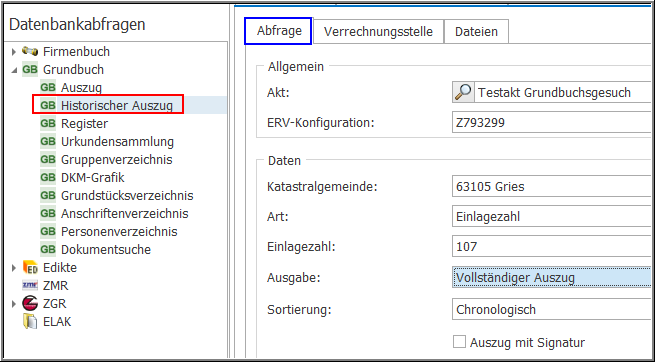Click the ERV-Konfiguration: label
The image size is (655, 362).
point(320,122)
